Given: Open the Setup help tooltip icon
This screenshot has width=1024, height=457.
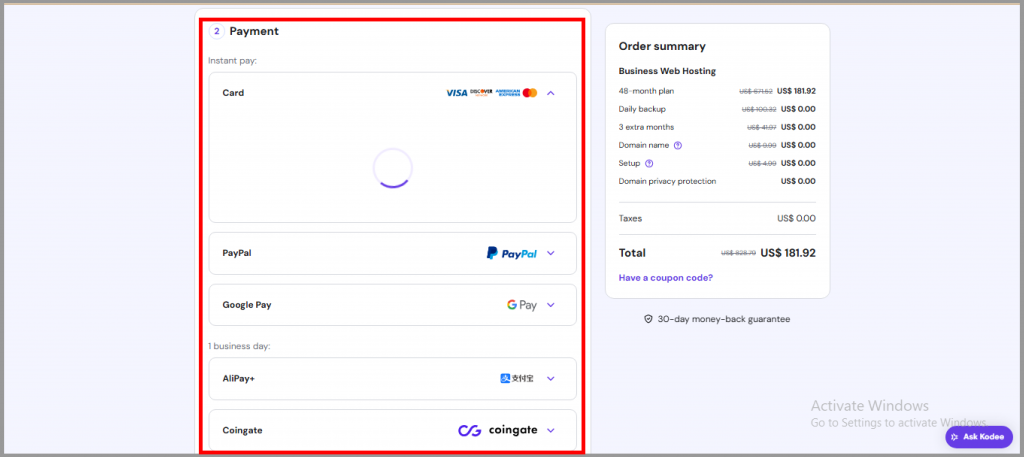Looking at the screenshot, I should tap(648, 163).
